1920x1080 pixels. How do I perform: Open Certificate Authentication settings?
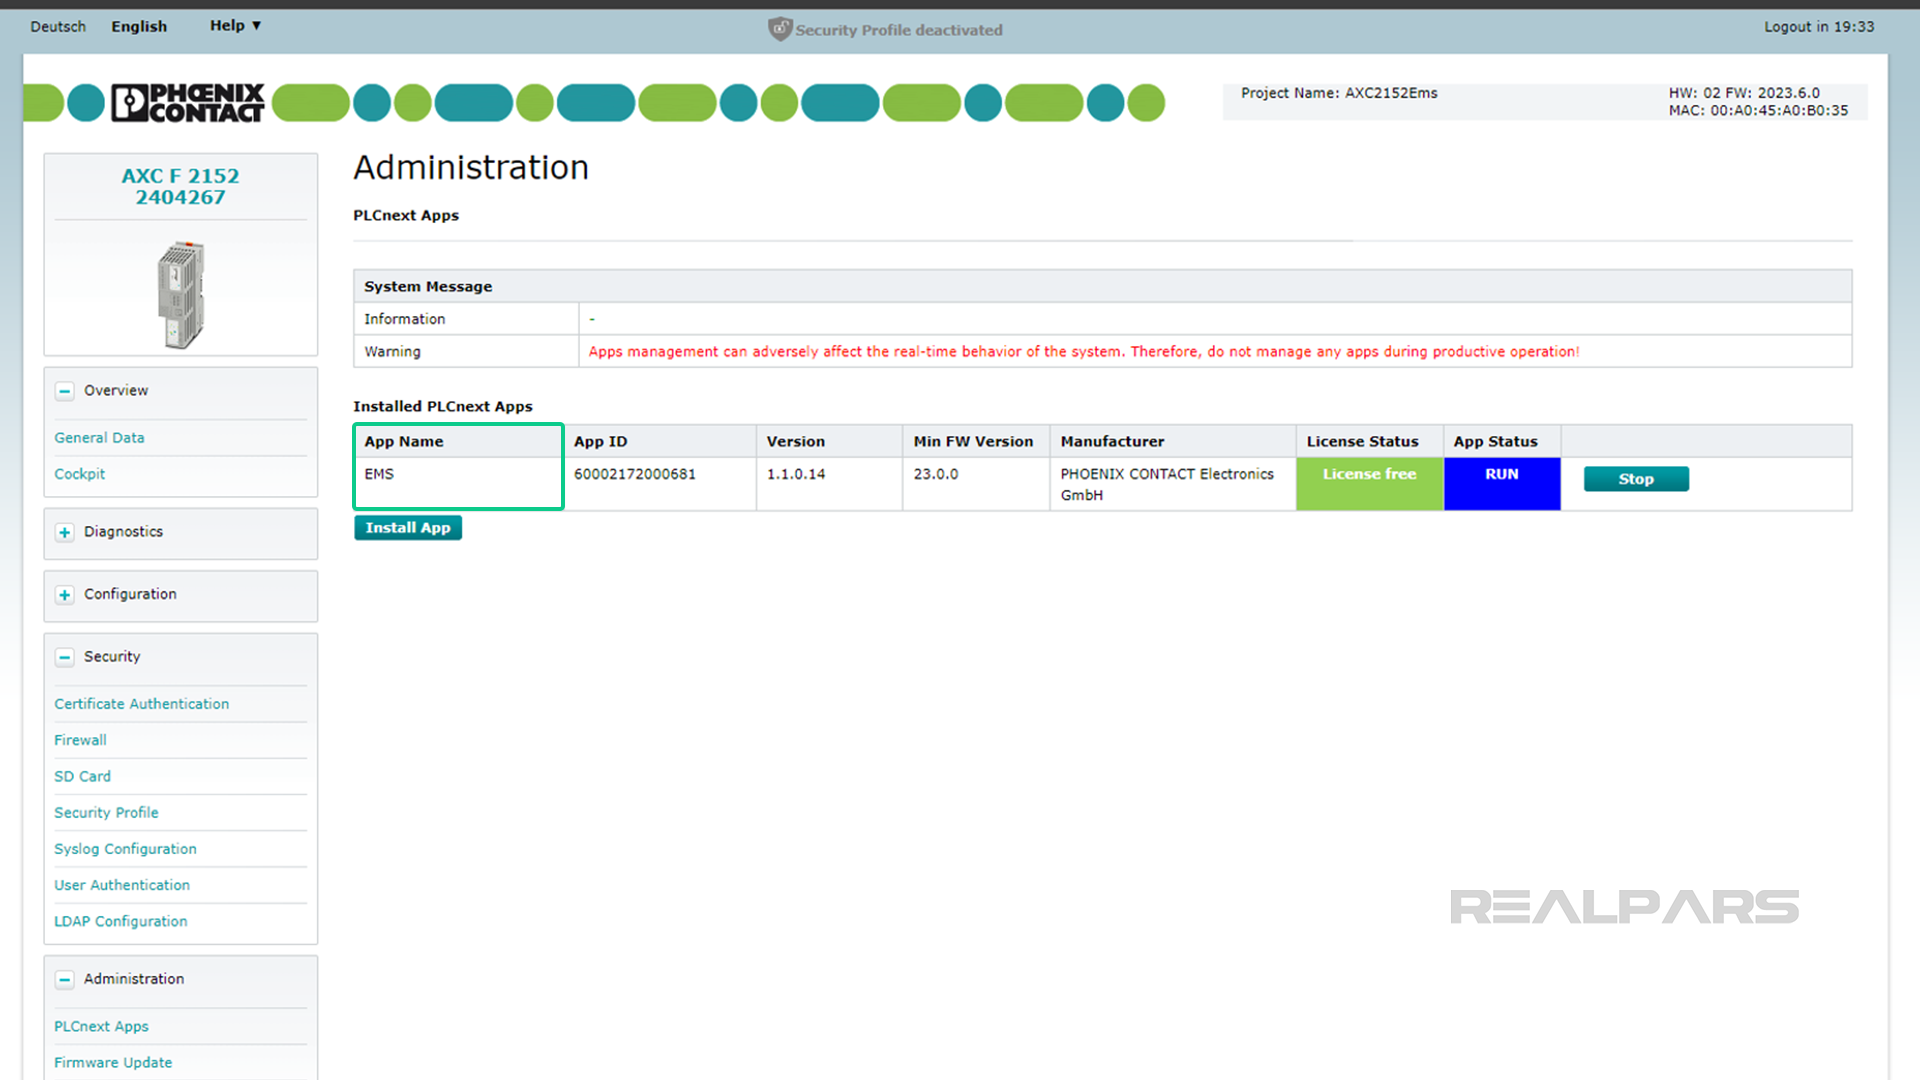[x=141, y=703]
